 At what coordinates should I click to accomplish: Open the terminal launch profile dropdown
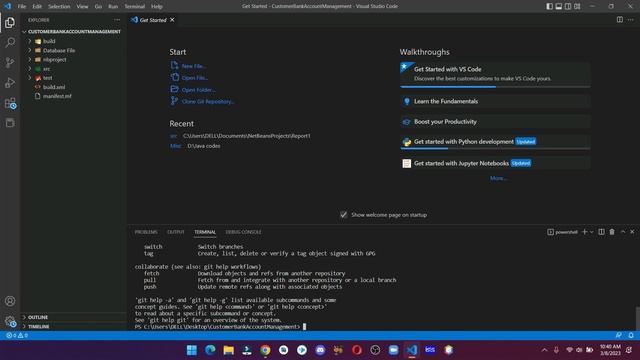591,232
